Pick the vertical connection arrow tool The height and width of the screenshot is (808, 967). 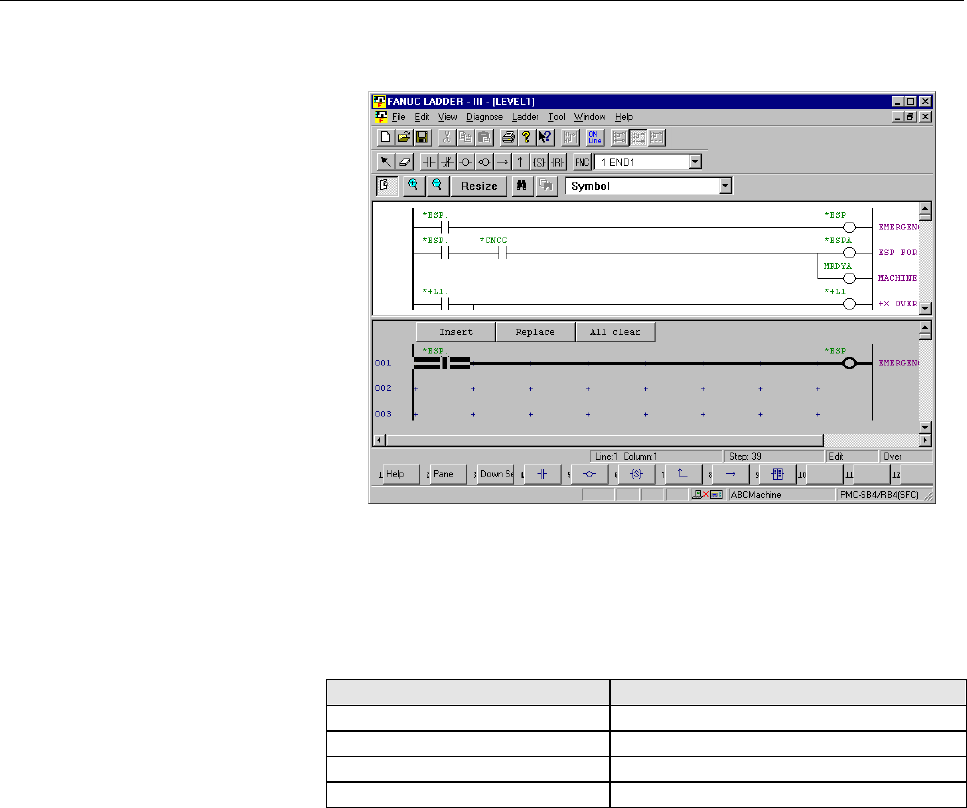click(521, 162)
